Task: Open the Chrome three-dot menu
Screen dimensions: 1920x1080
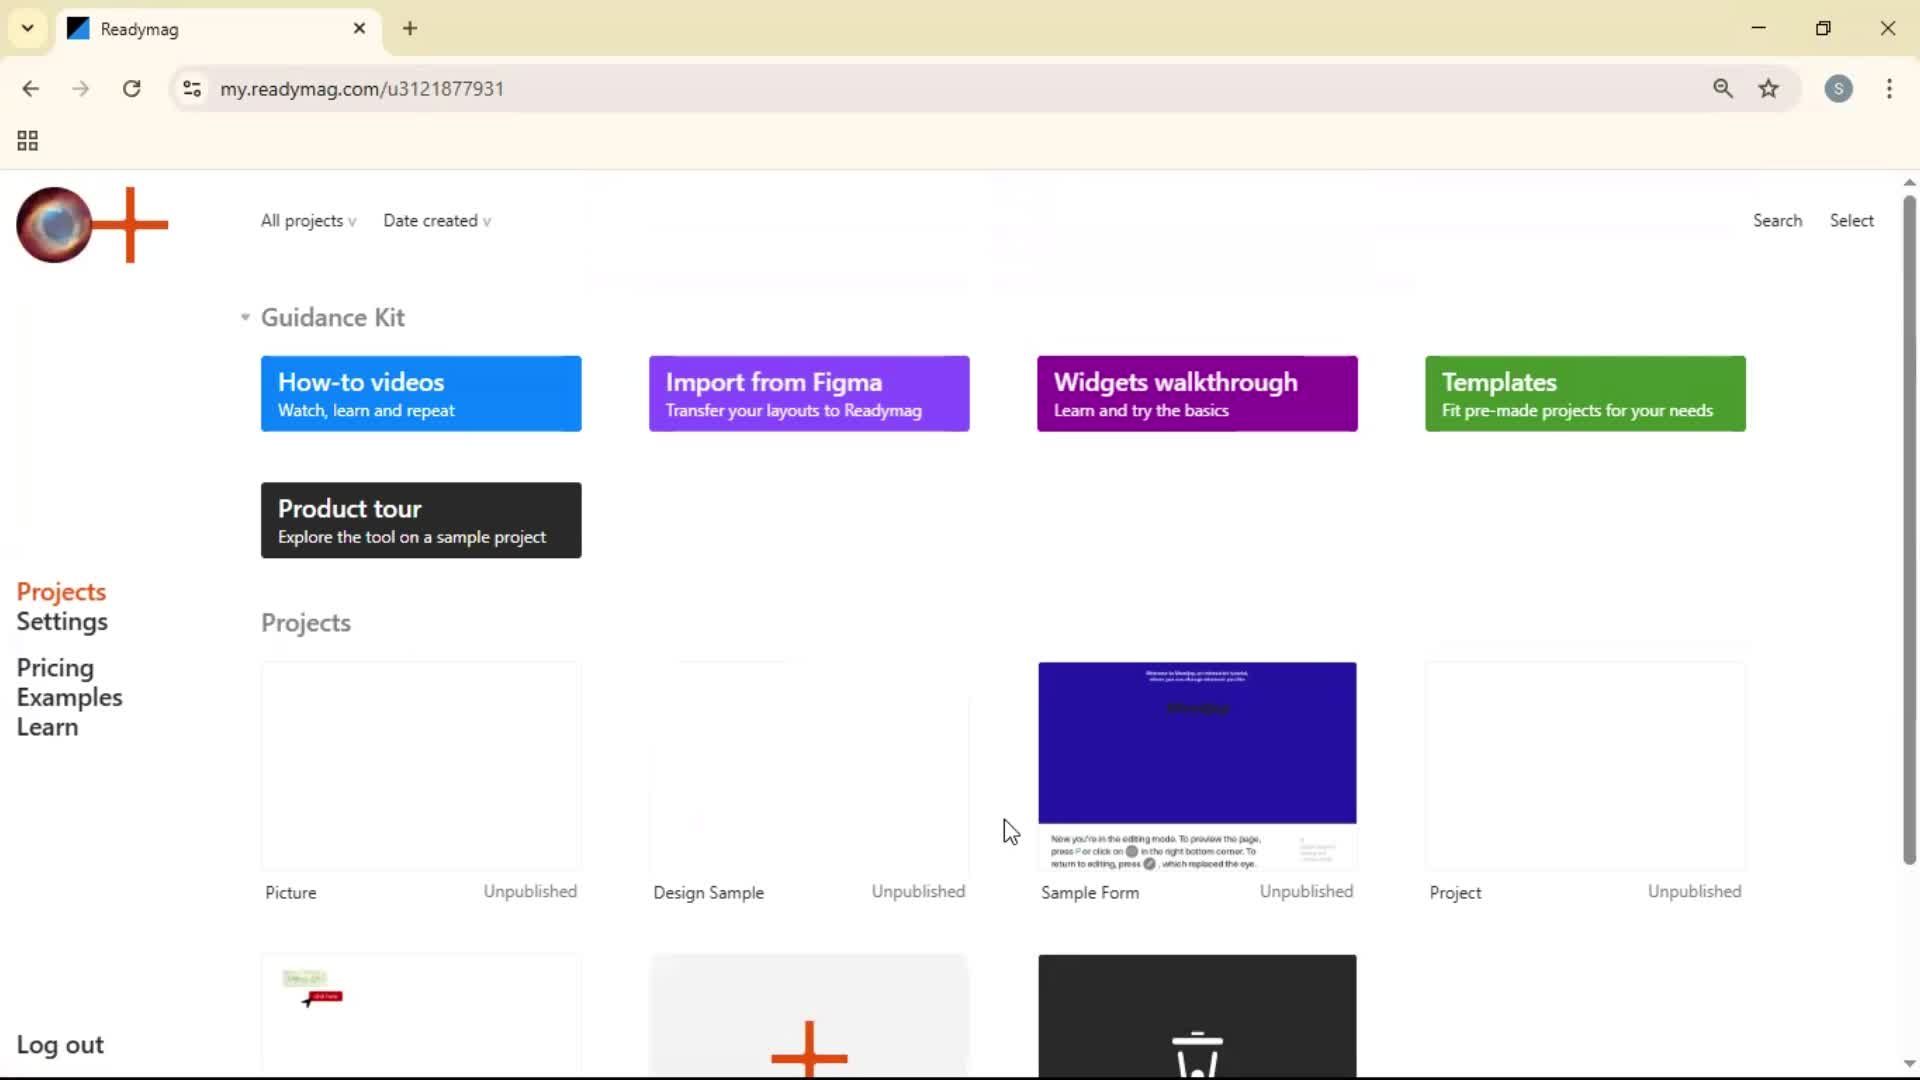Action: coord(1890,88)
